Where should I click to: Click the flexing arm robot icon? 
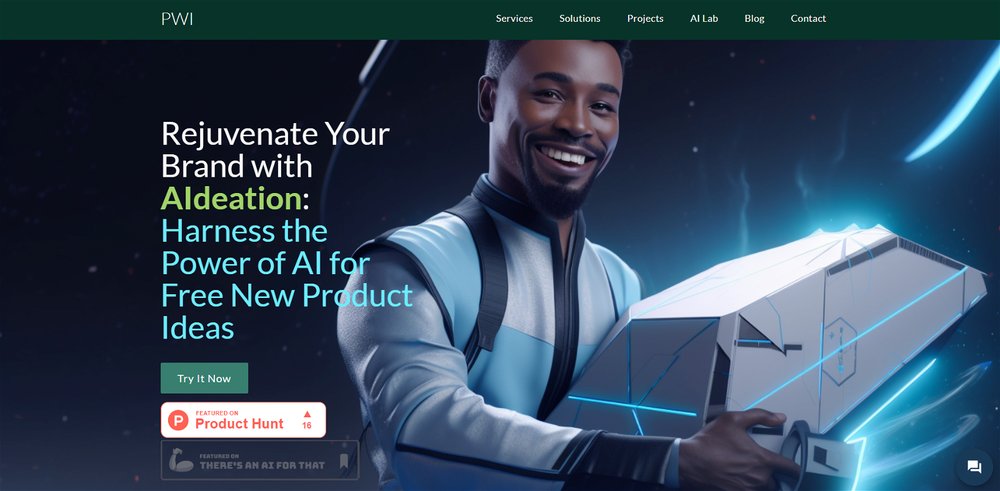click(x=181, y=460)
